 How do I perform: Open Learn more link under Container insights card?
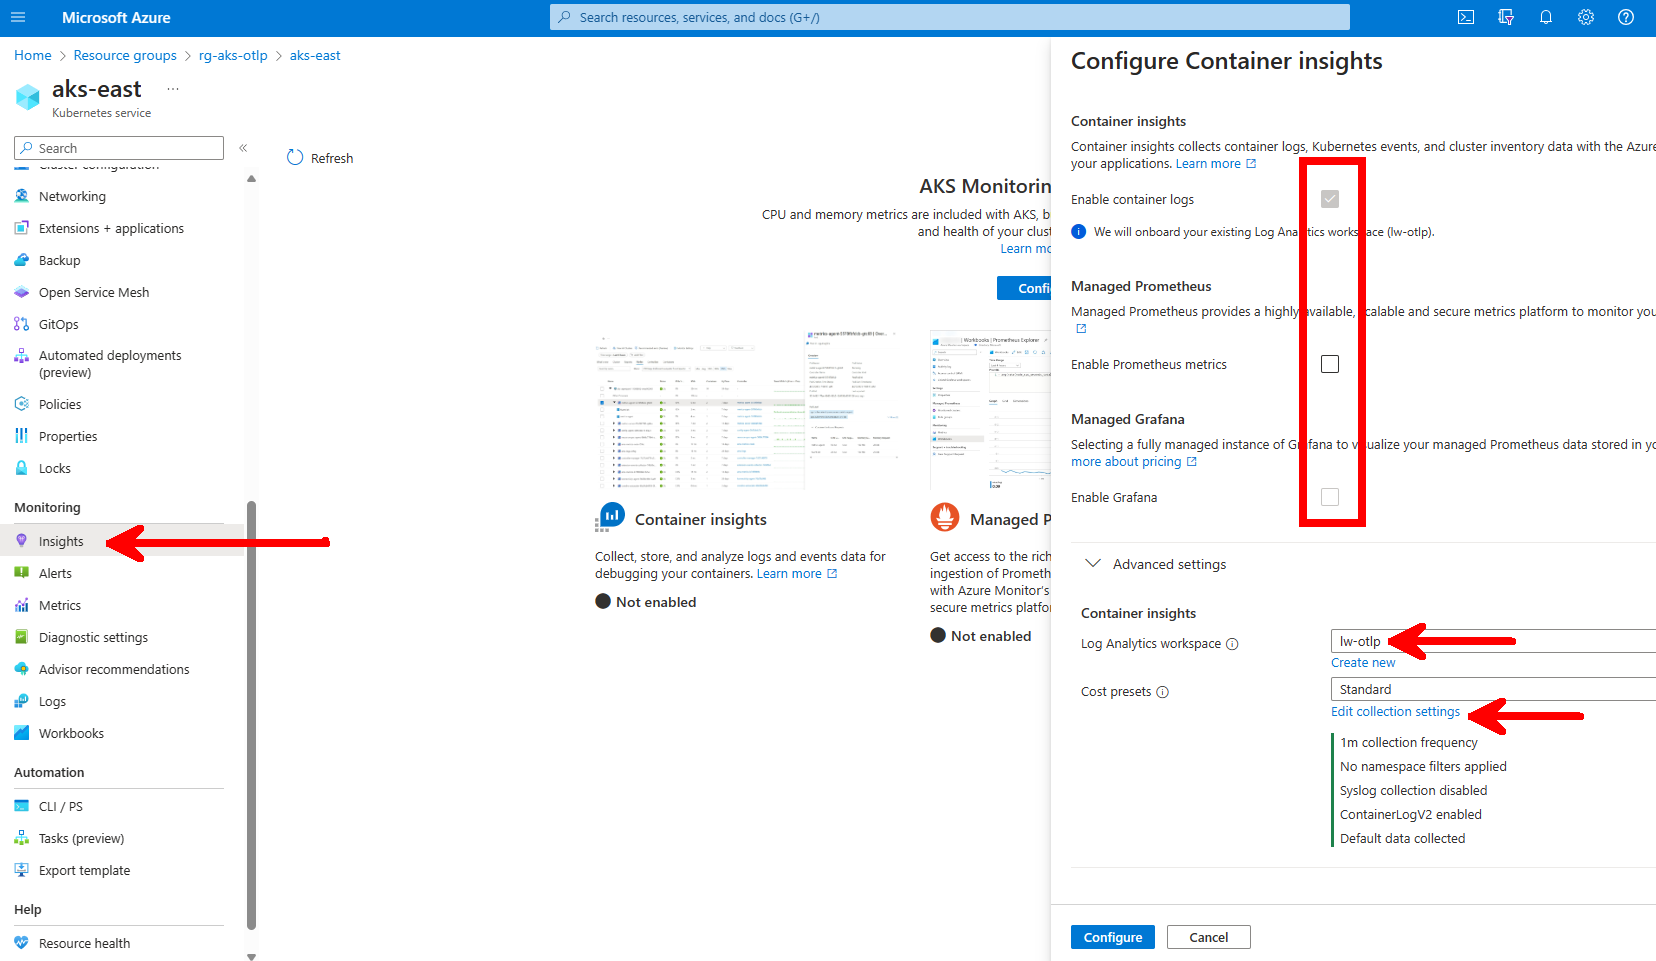(797, 574)
